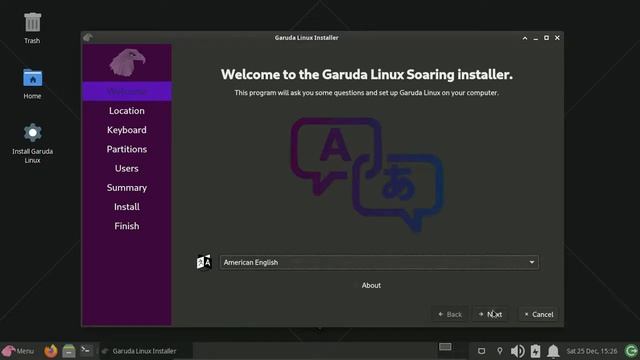Cancel the installer
This screenshot has width=640, height=360.
coord(539,314)
